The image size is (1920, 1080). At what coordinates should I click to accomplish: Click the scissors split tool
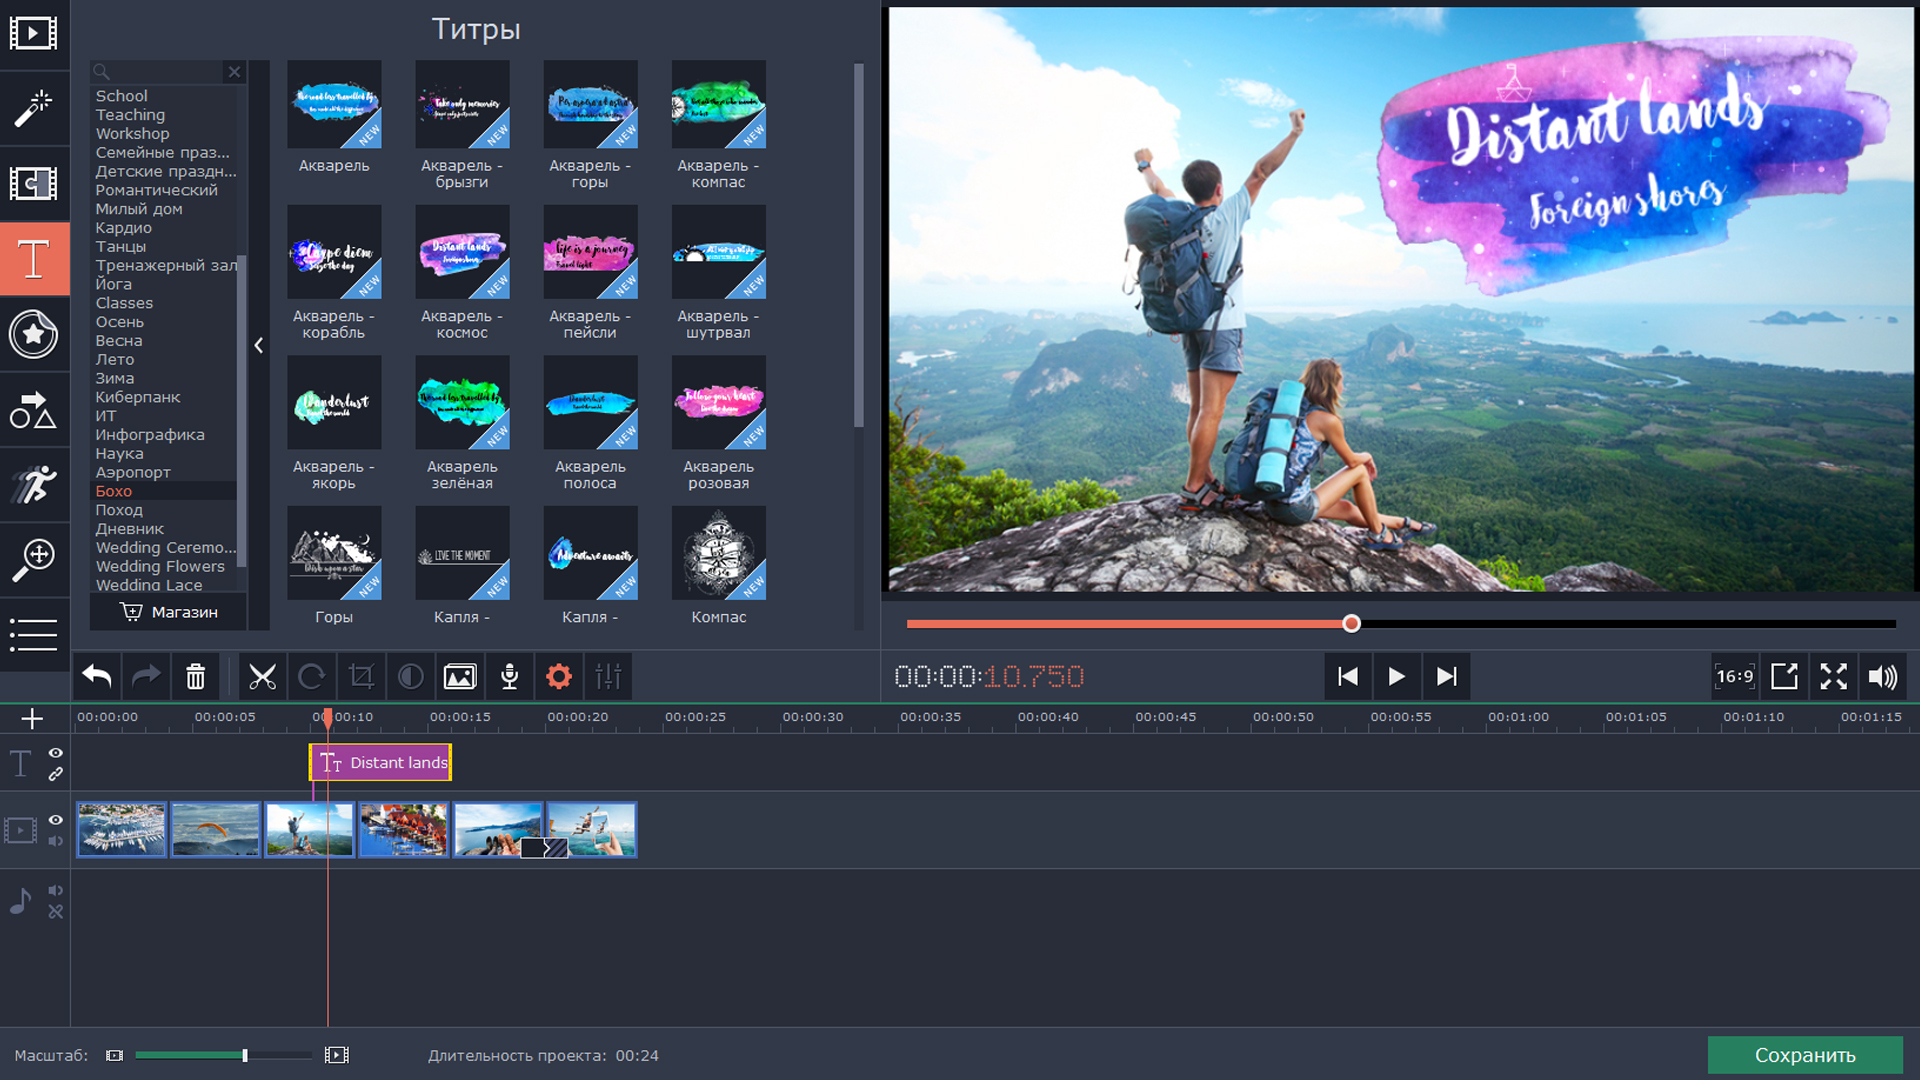coord(262,677)
